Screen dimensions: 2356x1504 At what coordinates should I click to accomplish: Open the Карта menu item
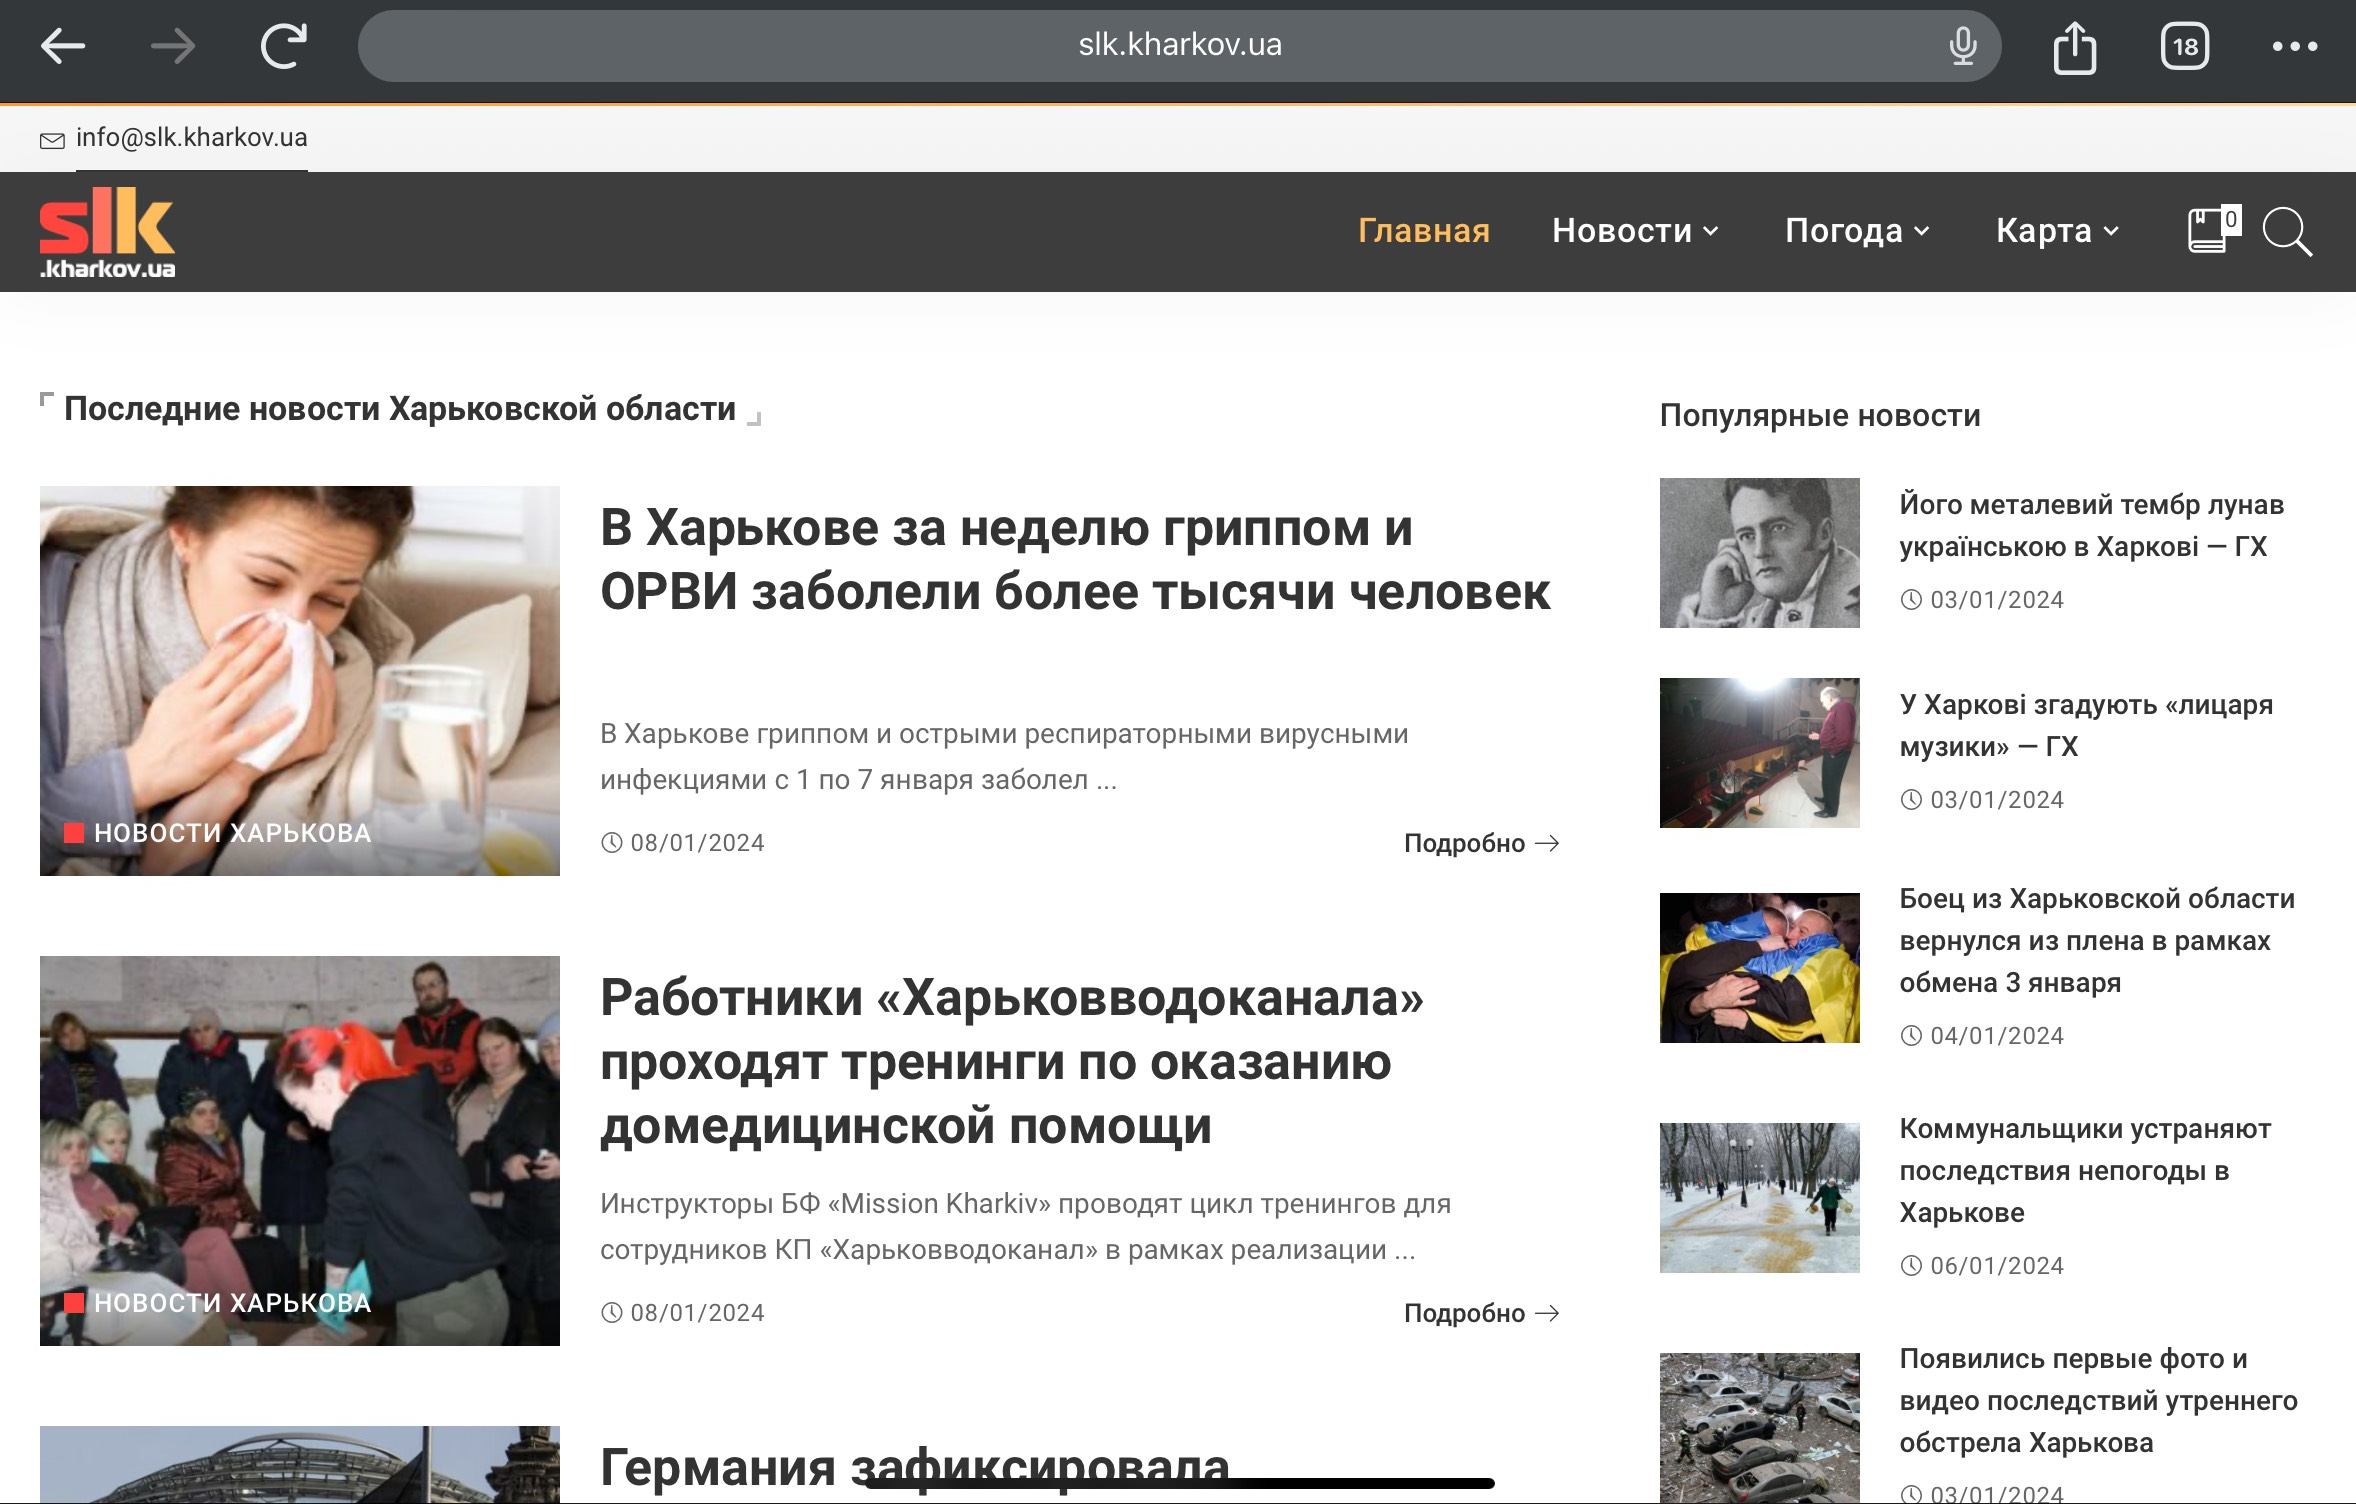point(2044,231)
